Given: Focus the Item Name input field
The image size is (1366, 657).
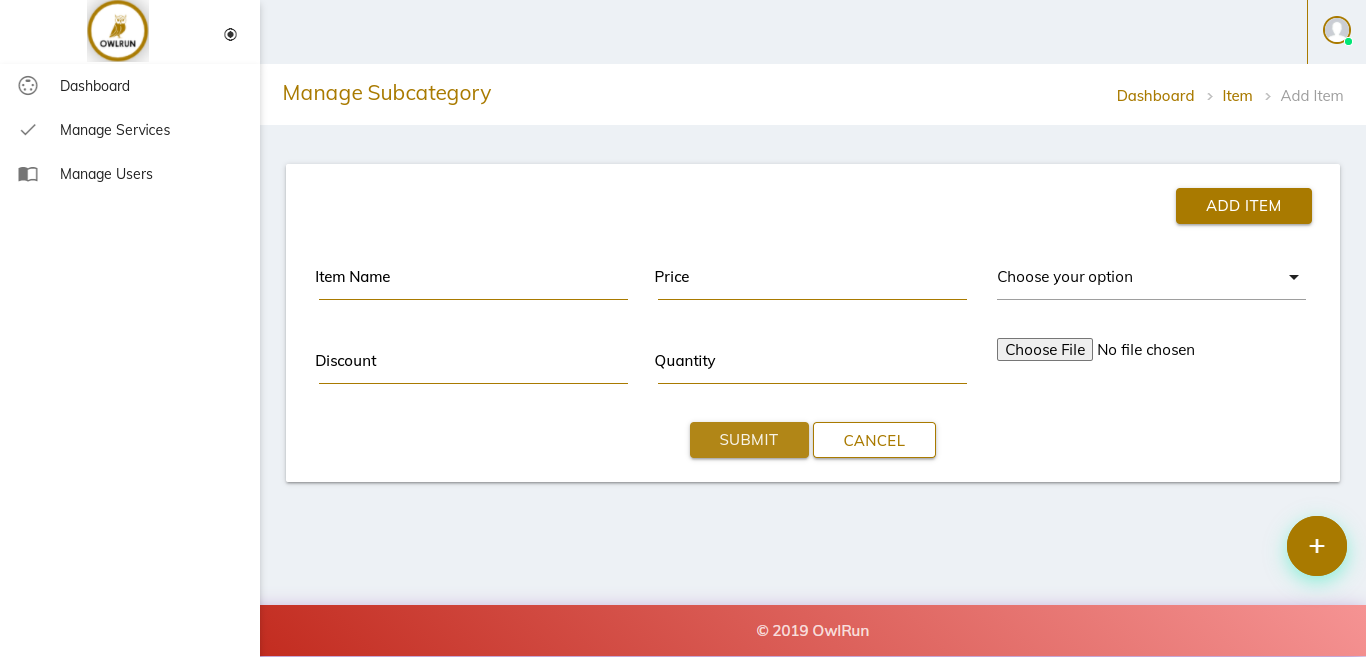Looking at the screenshot, I should [x=472, y=280].
